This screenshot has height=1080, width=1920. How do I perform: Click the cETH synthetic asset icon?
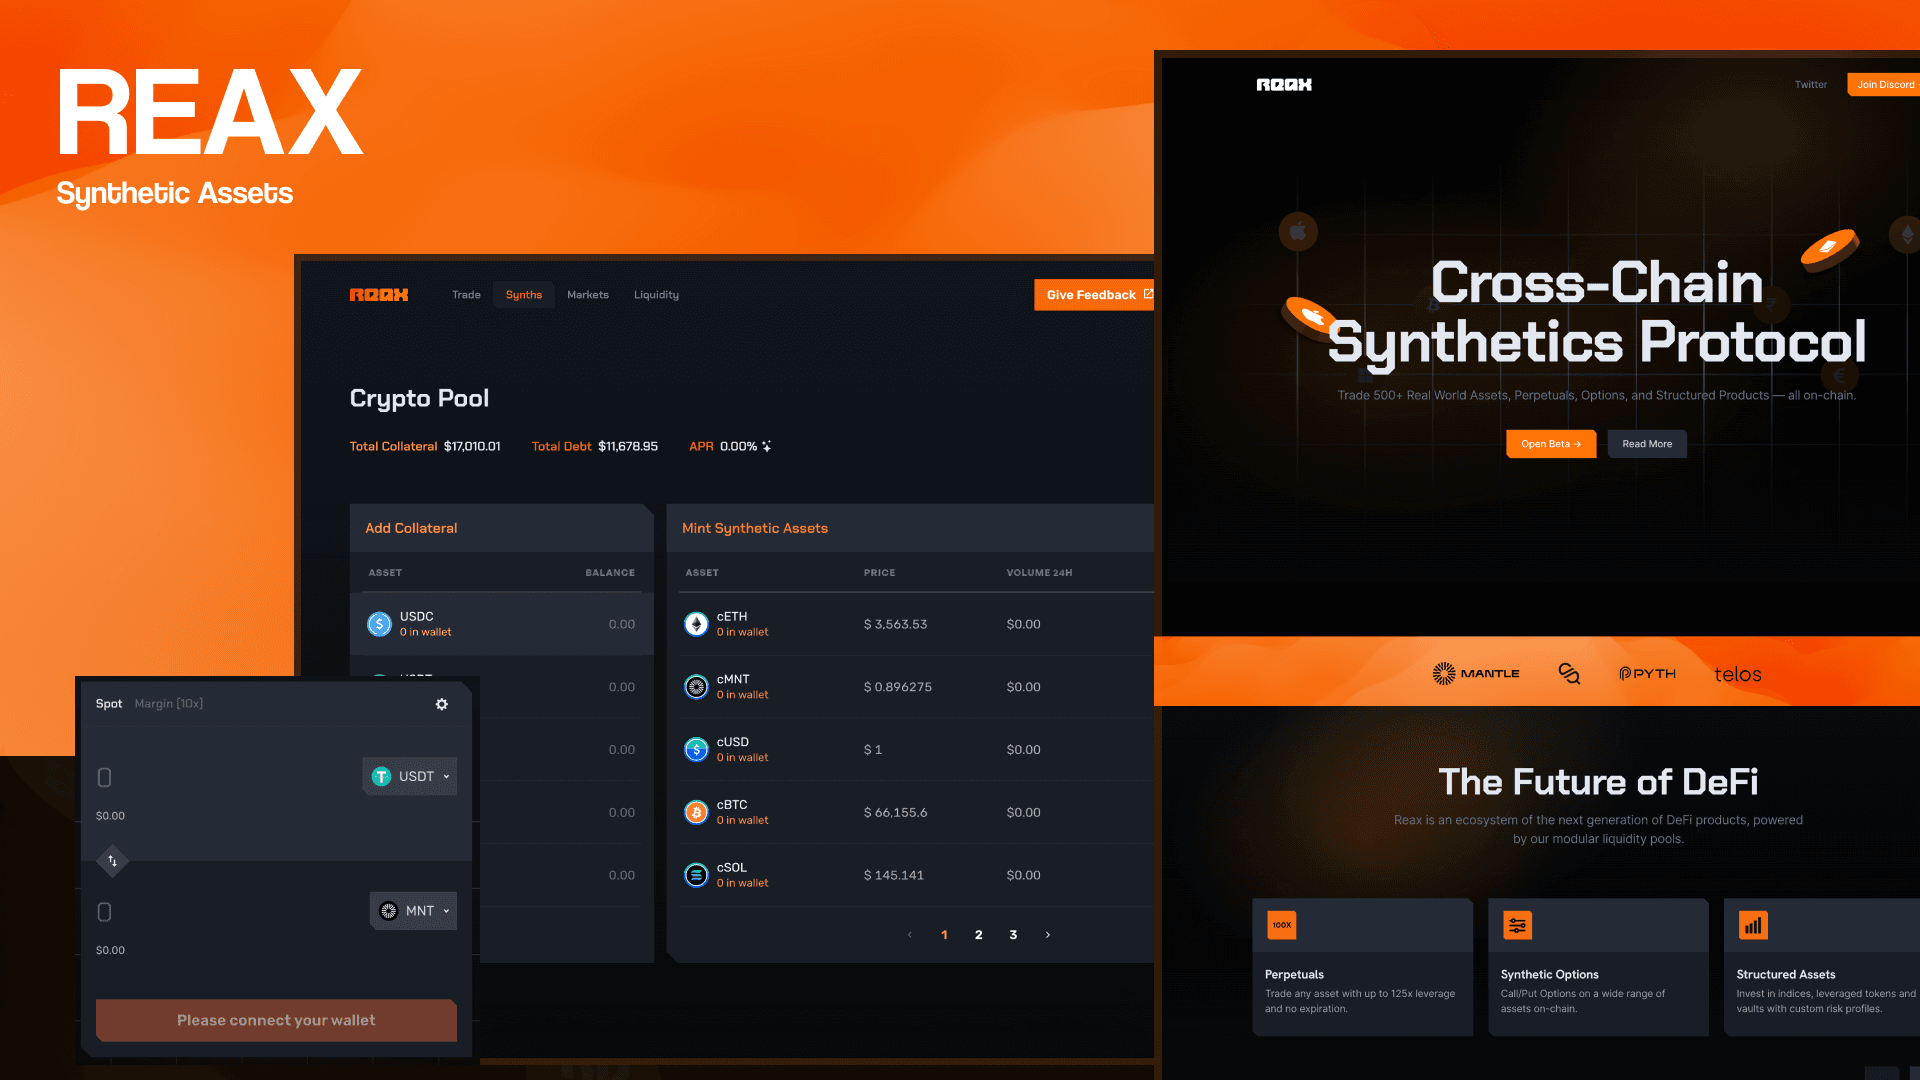(x=695, y=622)
